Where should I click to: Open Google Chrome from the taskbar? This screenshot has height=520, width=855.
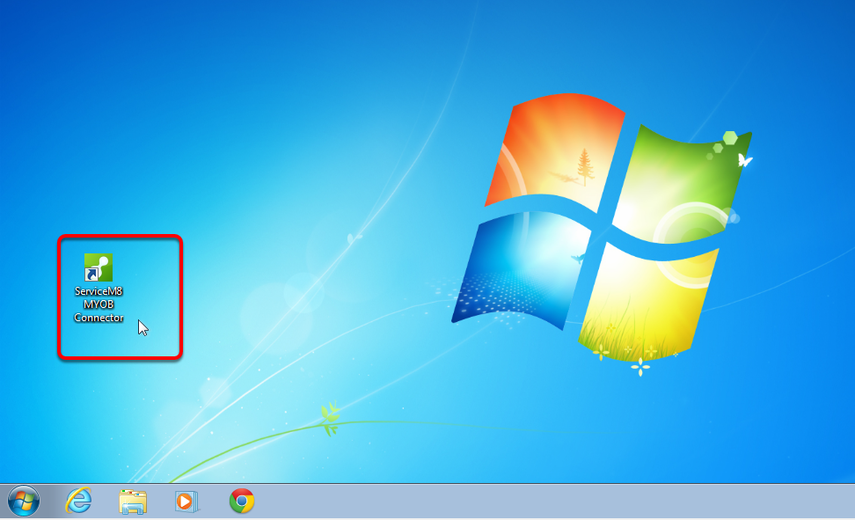[242, 501]
